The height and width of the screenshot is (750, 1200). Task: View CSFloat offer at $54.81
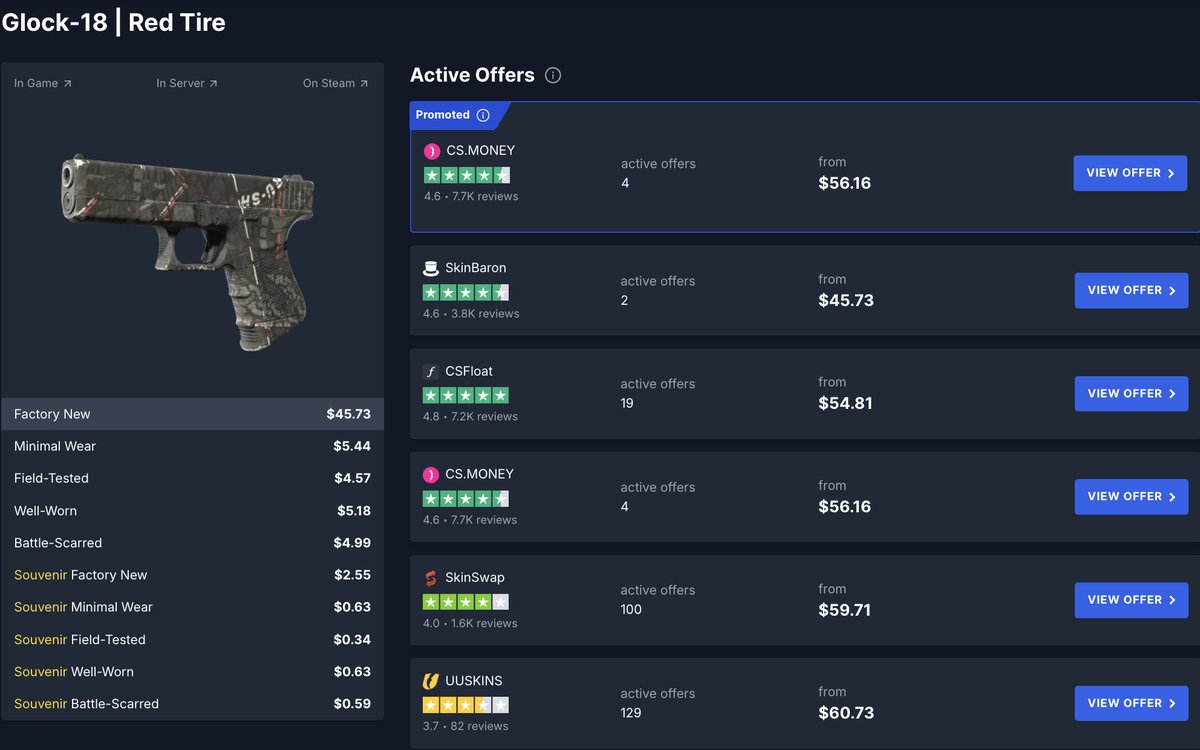(x=1131, y=393)
